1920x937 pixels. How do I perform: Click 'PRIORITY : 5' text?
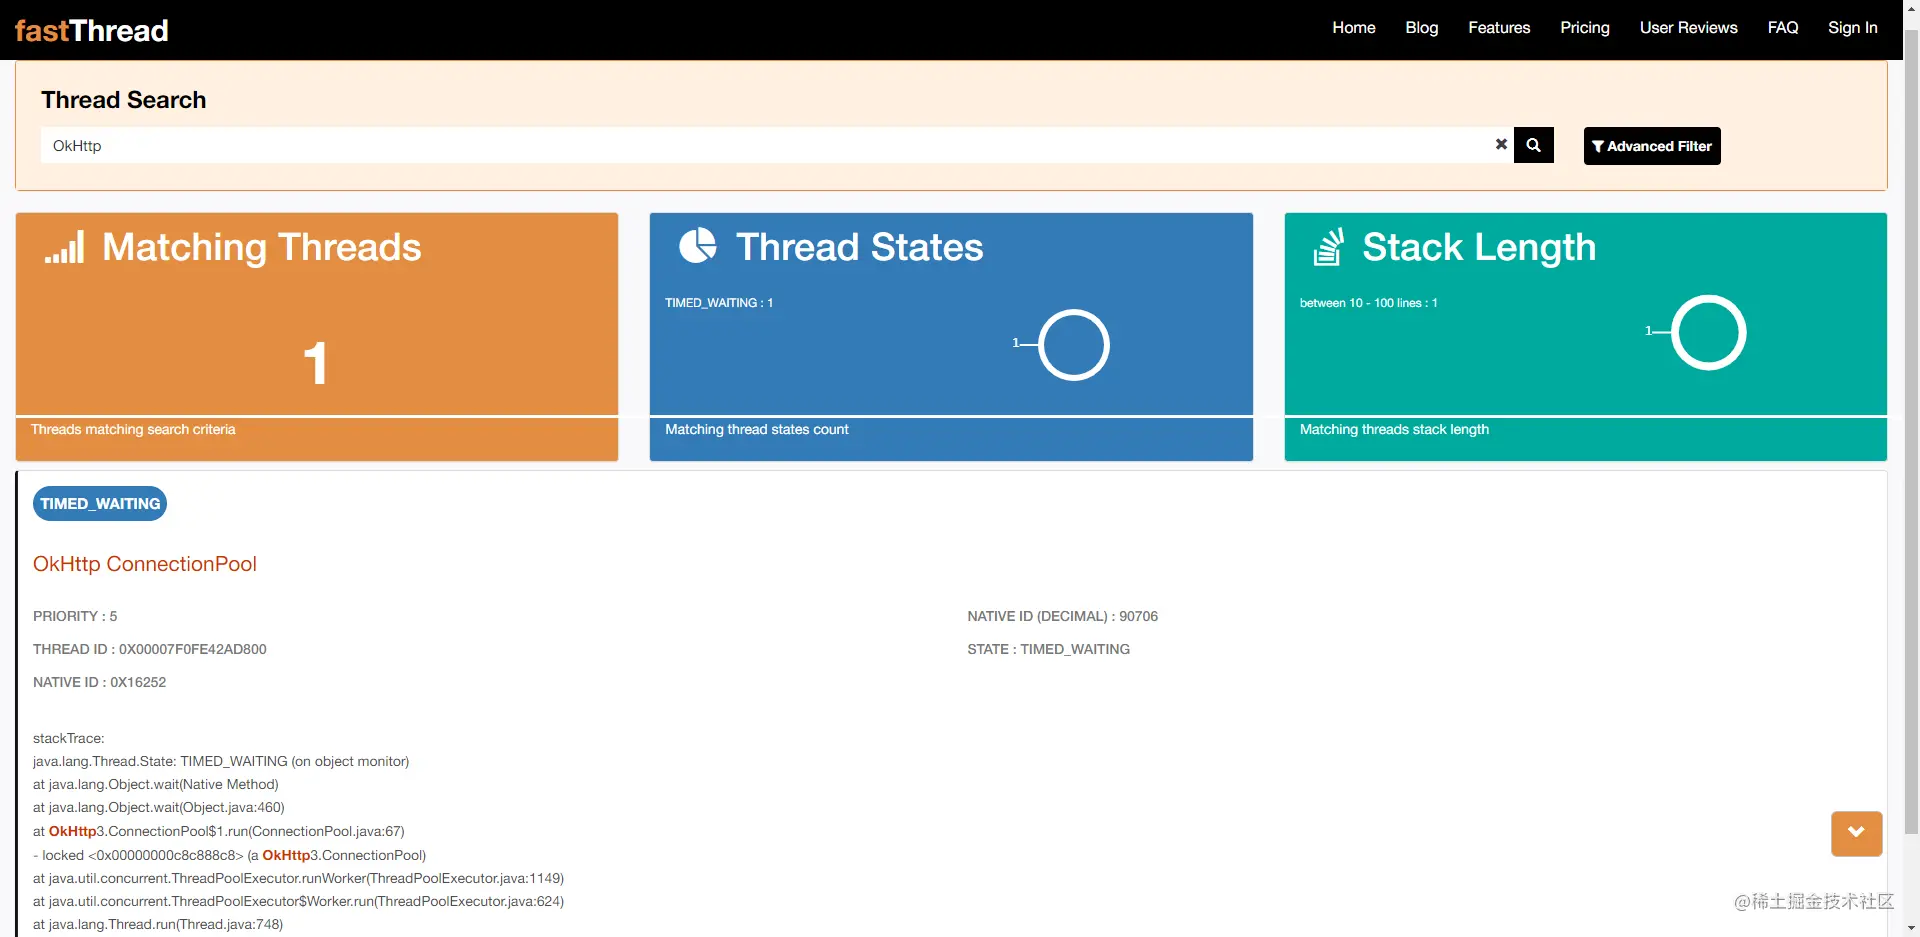pos(75,616)
